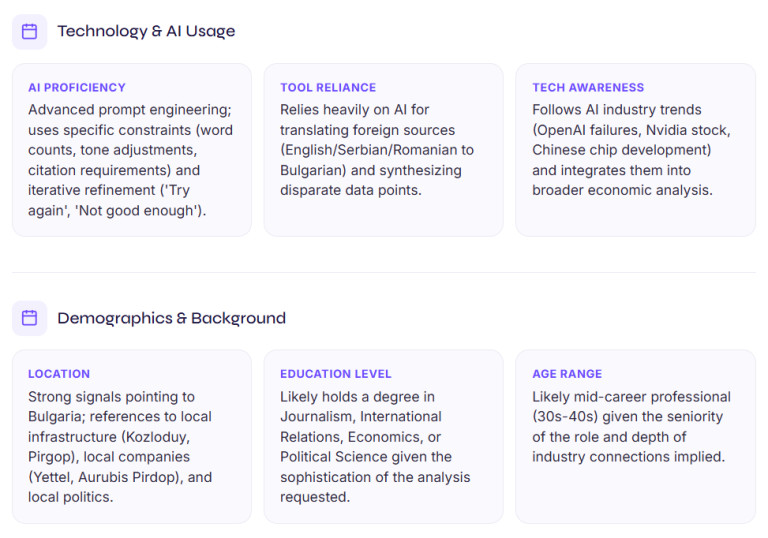Screen dimensions: 768x538
Task: Click the AGE RANGE label
Action: click(567, 374)
